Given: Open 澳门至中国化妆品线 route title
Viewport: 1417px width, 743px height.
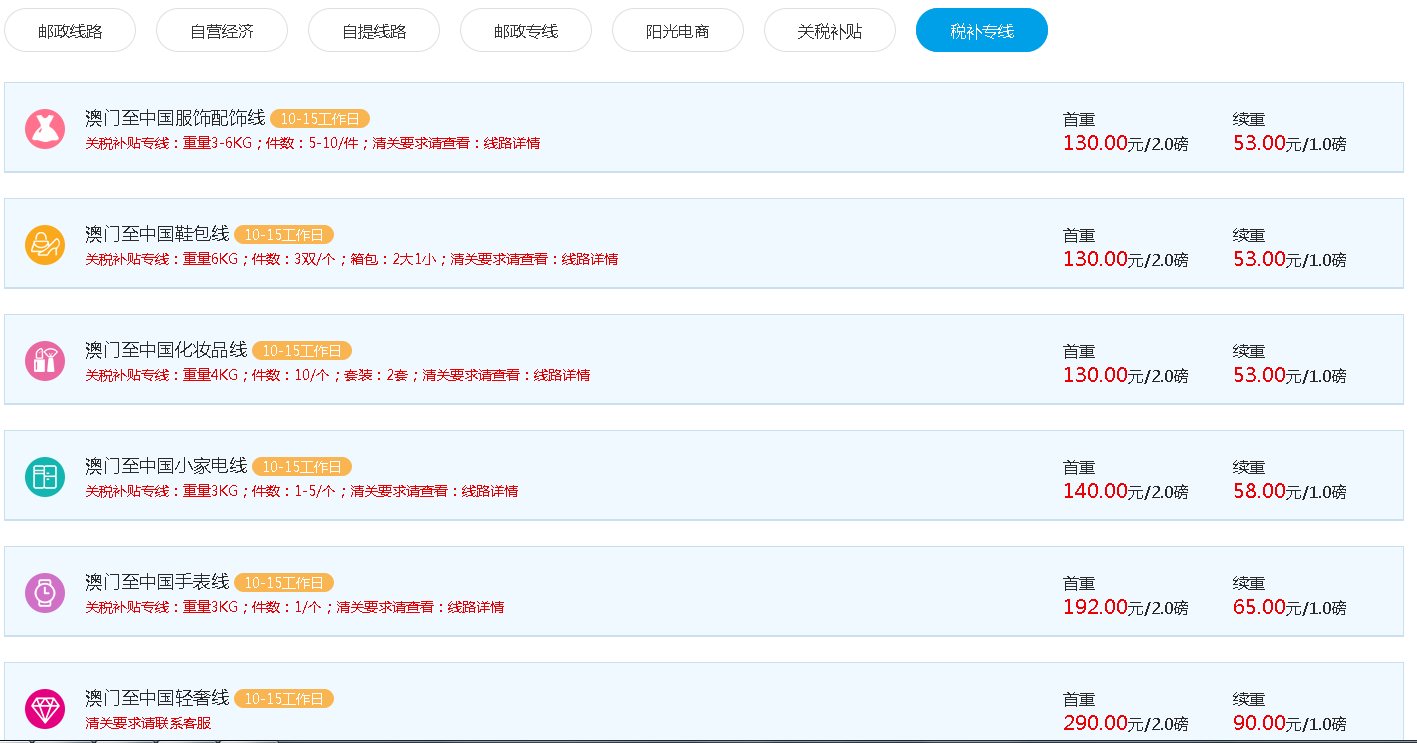Looking at the screenshot, I should click(x=166, y=350).
